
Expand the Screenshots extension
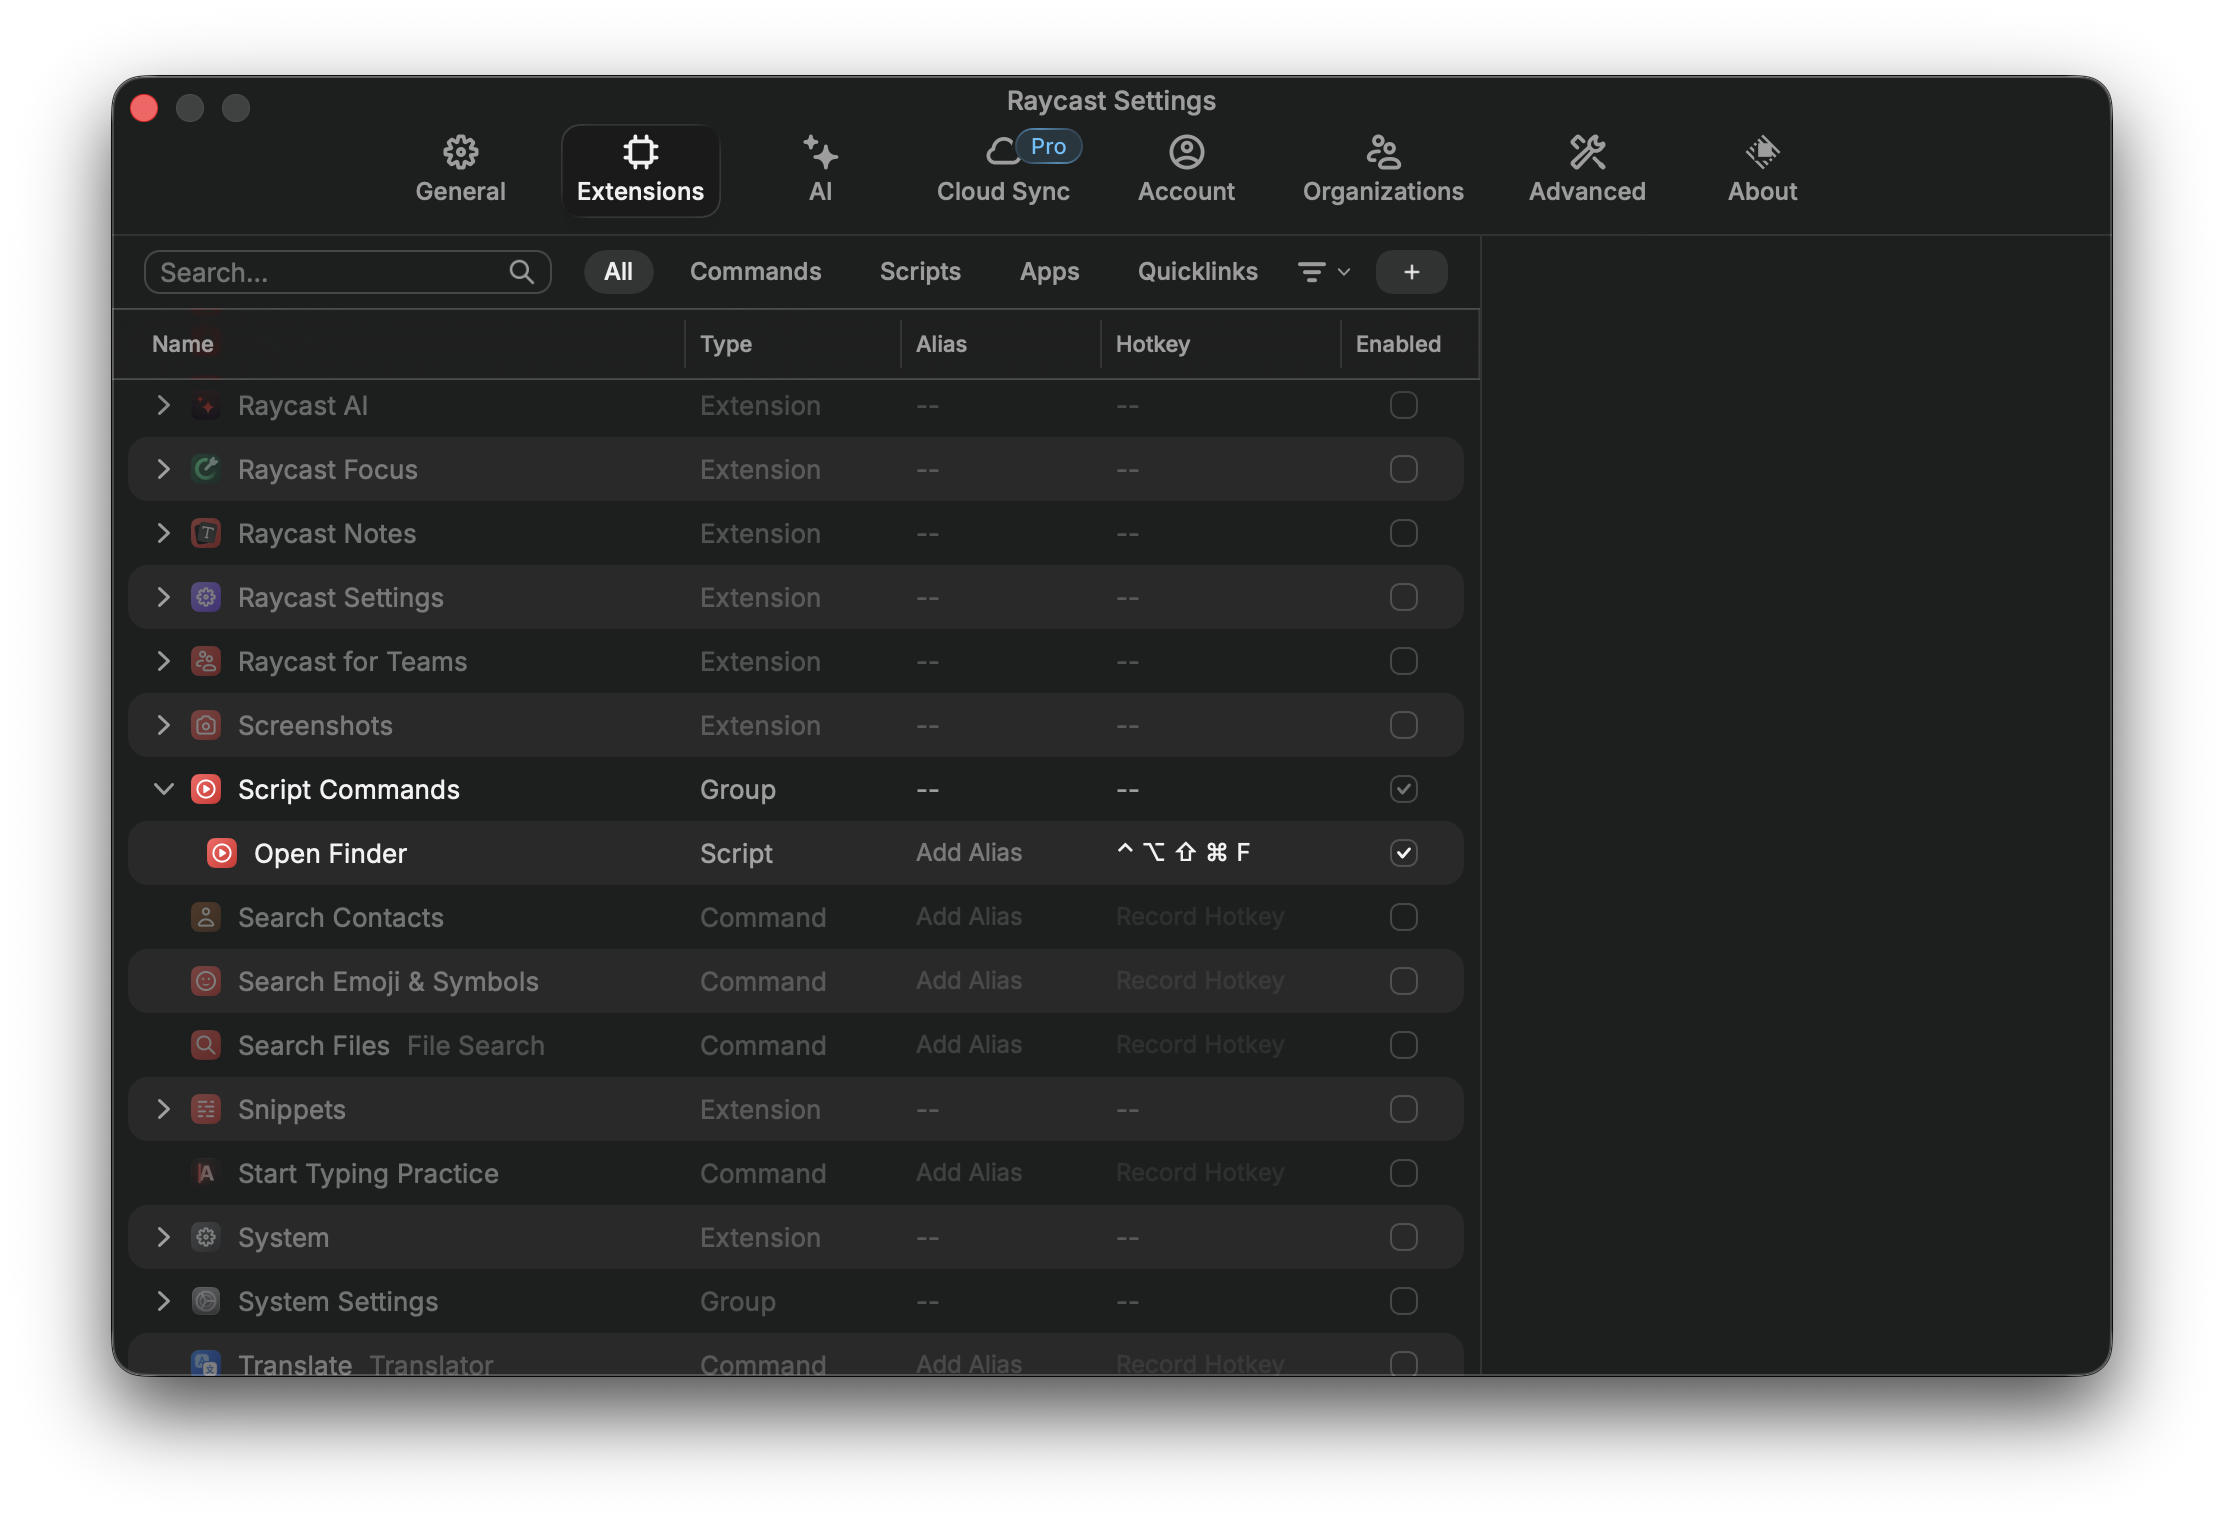[x=163, y=725]
